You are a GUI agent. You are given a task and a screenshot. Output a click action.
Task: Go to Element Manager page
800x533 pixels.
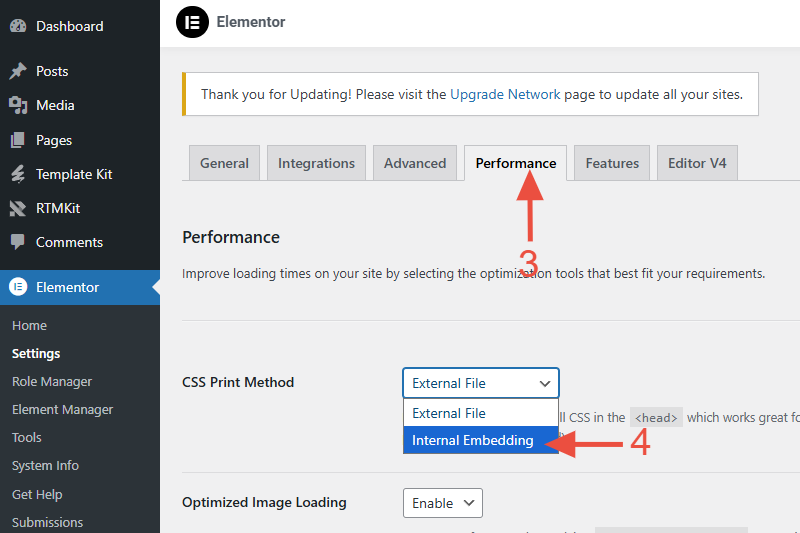point(62,410)
